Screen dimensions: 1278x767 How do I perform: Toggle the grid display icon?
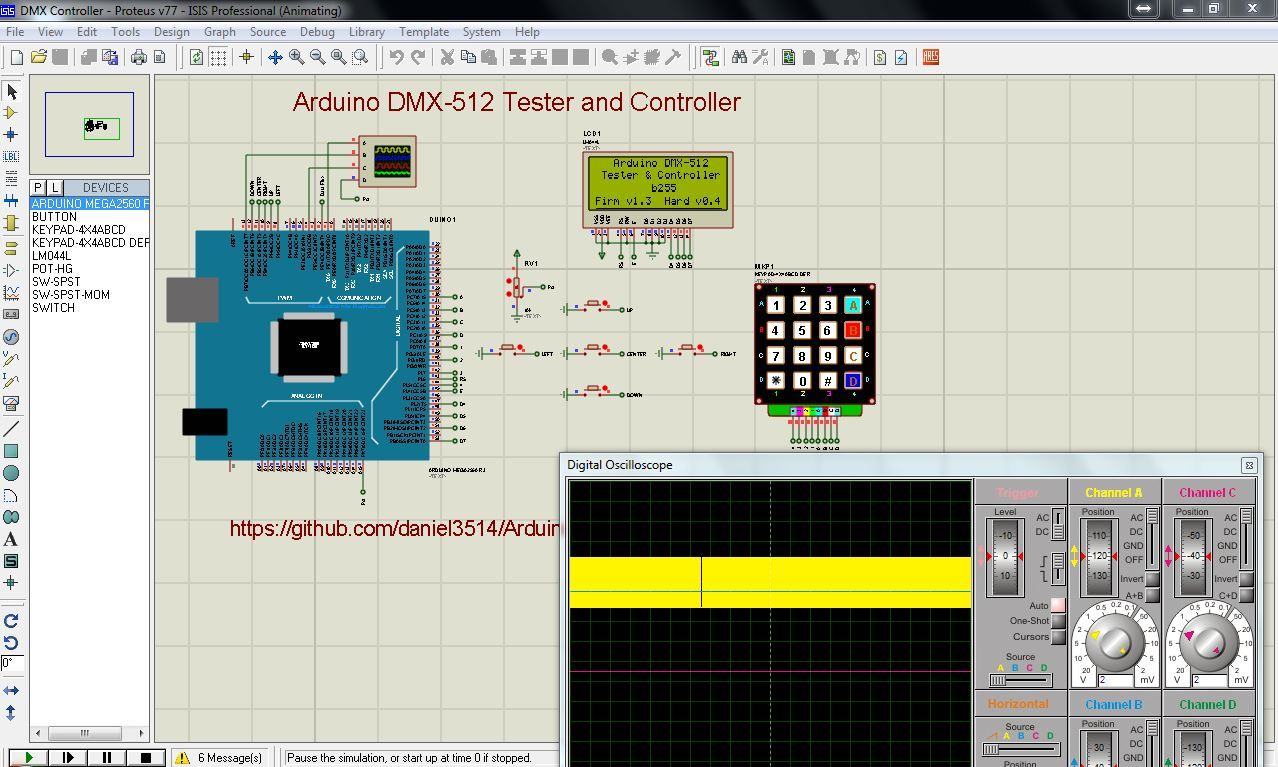click(218, 57)
